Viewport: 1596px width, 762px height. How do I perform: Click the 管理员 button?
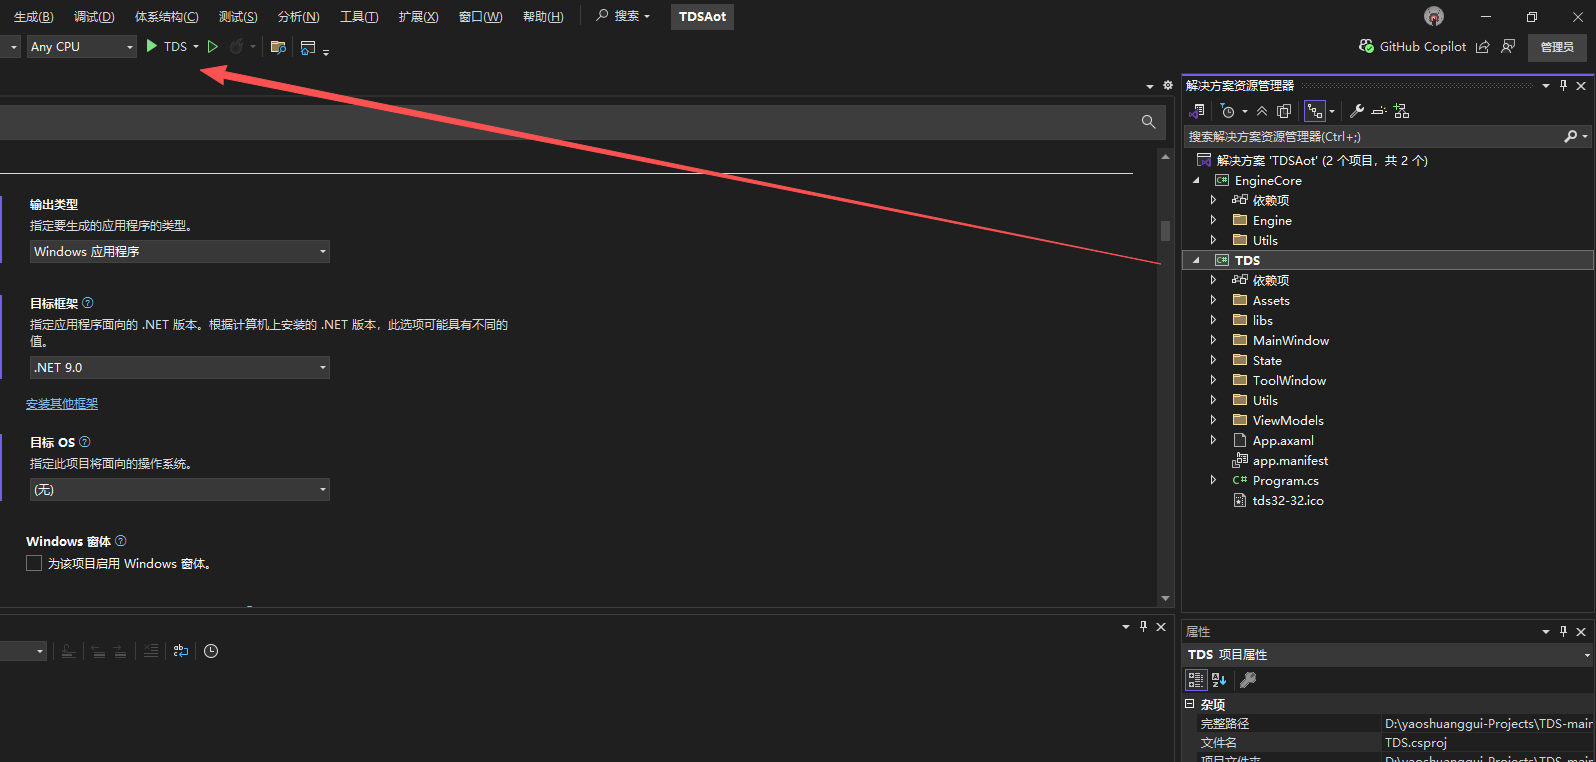[1557, 47]
